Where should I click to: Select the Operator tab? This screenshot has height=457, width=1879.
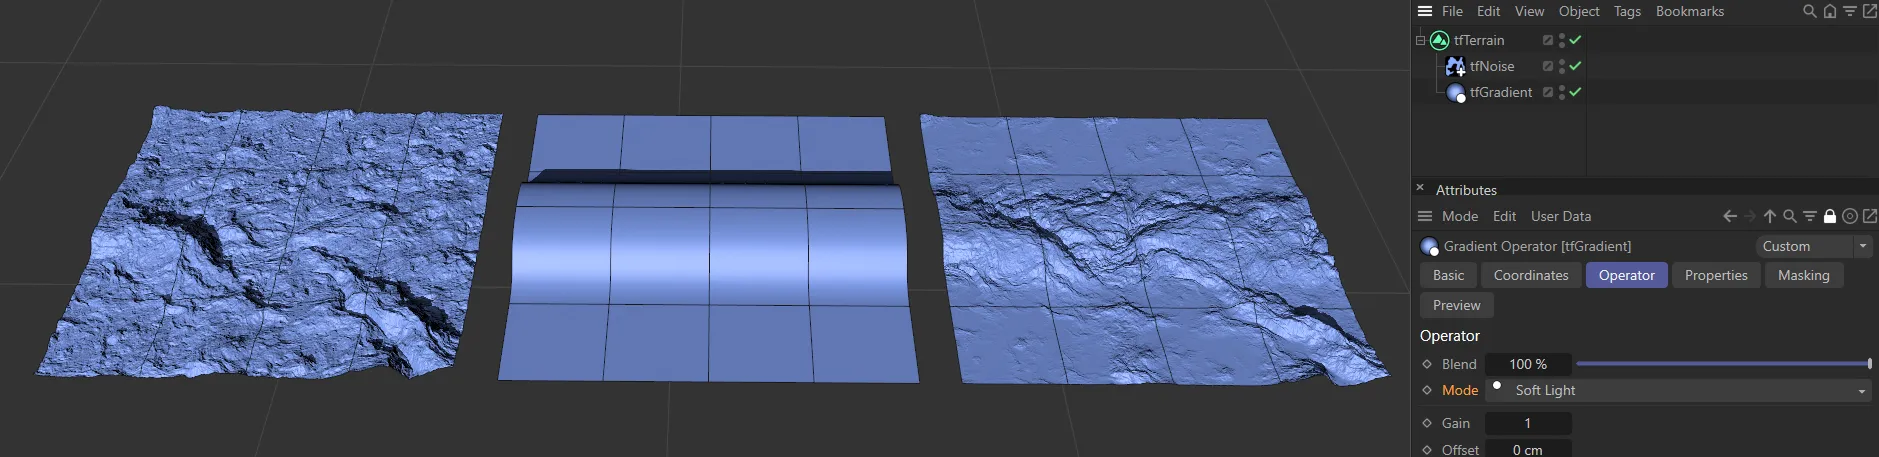(1626, 275)
